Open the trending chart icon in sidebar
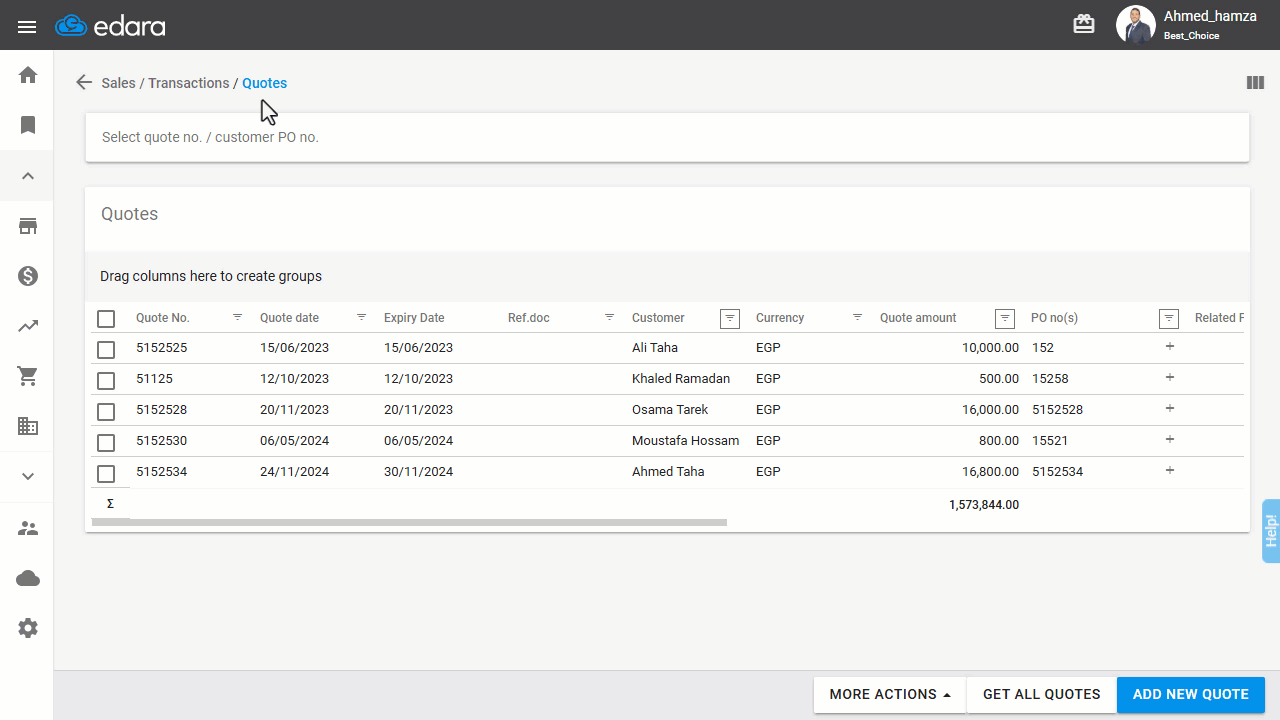This screenshot has width=1280, height=720. pos(28,326)
